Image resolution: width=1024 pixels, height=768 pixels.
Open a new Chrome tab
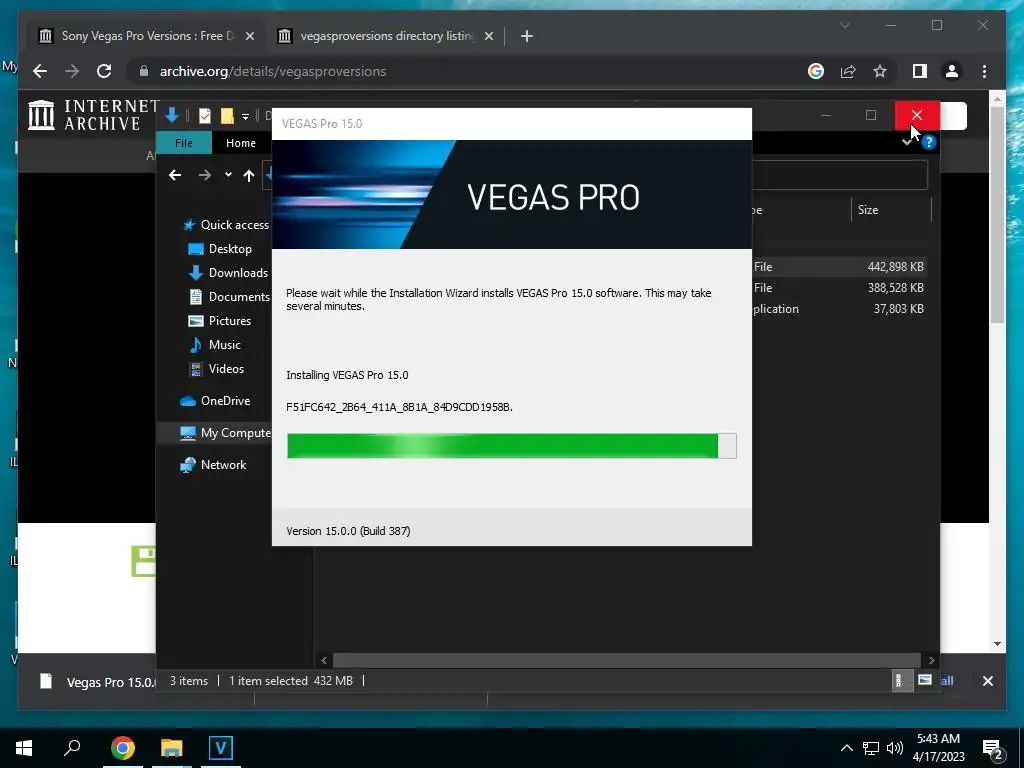click(x=526, y=36)
